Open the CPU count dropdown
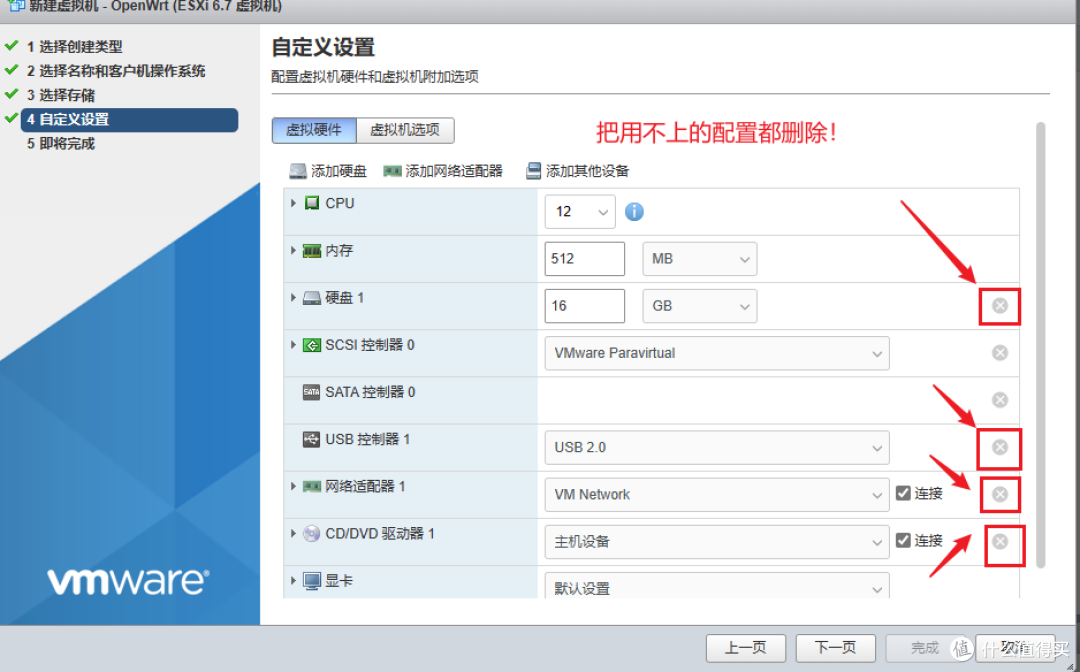This screenshot has height=672, width=1080. [580, 212]
